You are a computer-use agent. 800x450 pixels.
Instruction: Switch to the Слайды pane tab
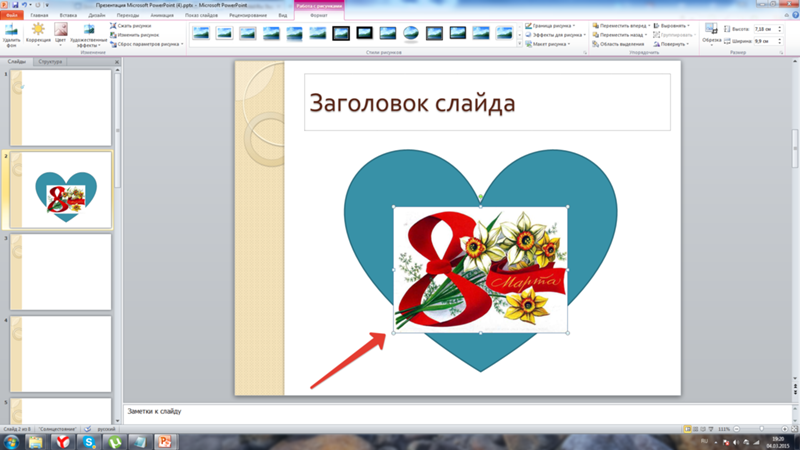pyautogui.click(x=16, y=61)
